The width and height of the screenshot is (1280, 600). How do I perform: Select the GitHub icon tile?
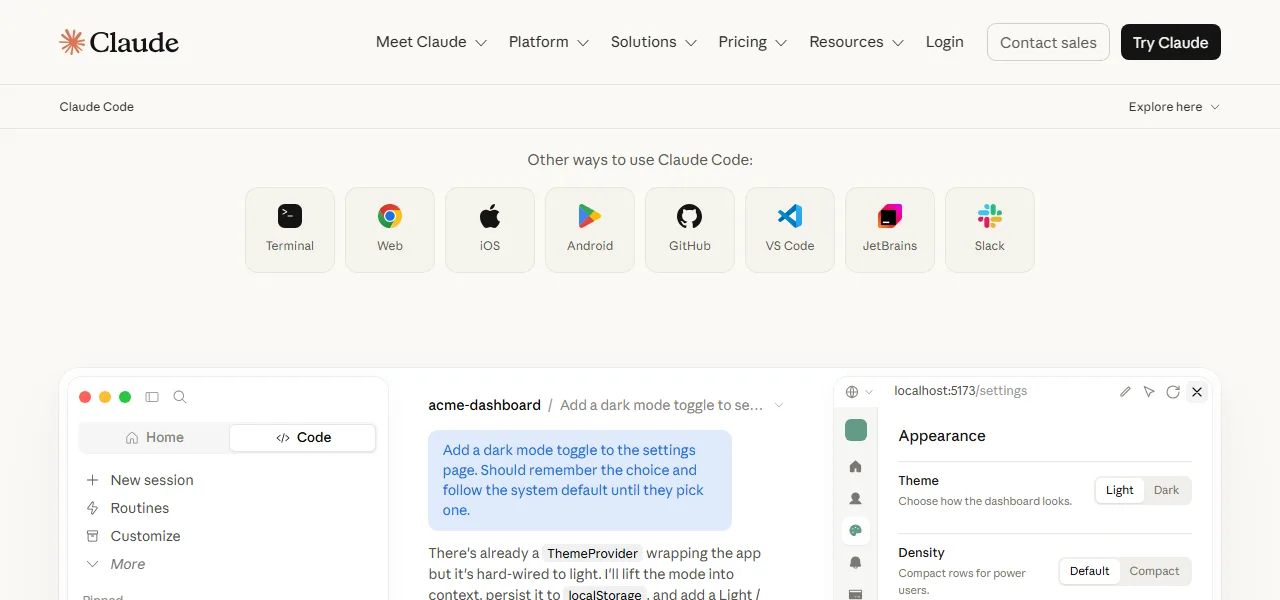[x=690, y=230]
